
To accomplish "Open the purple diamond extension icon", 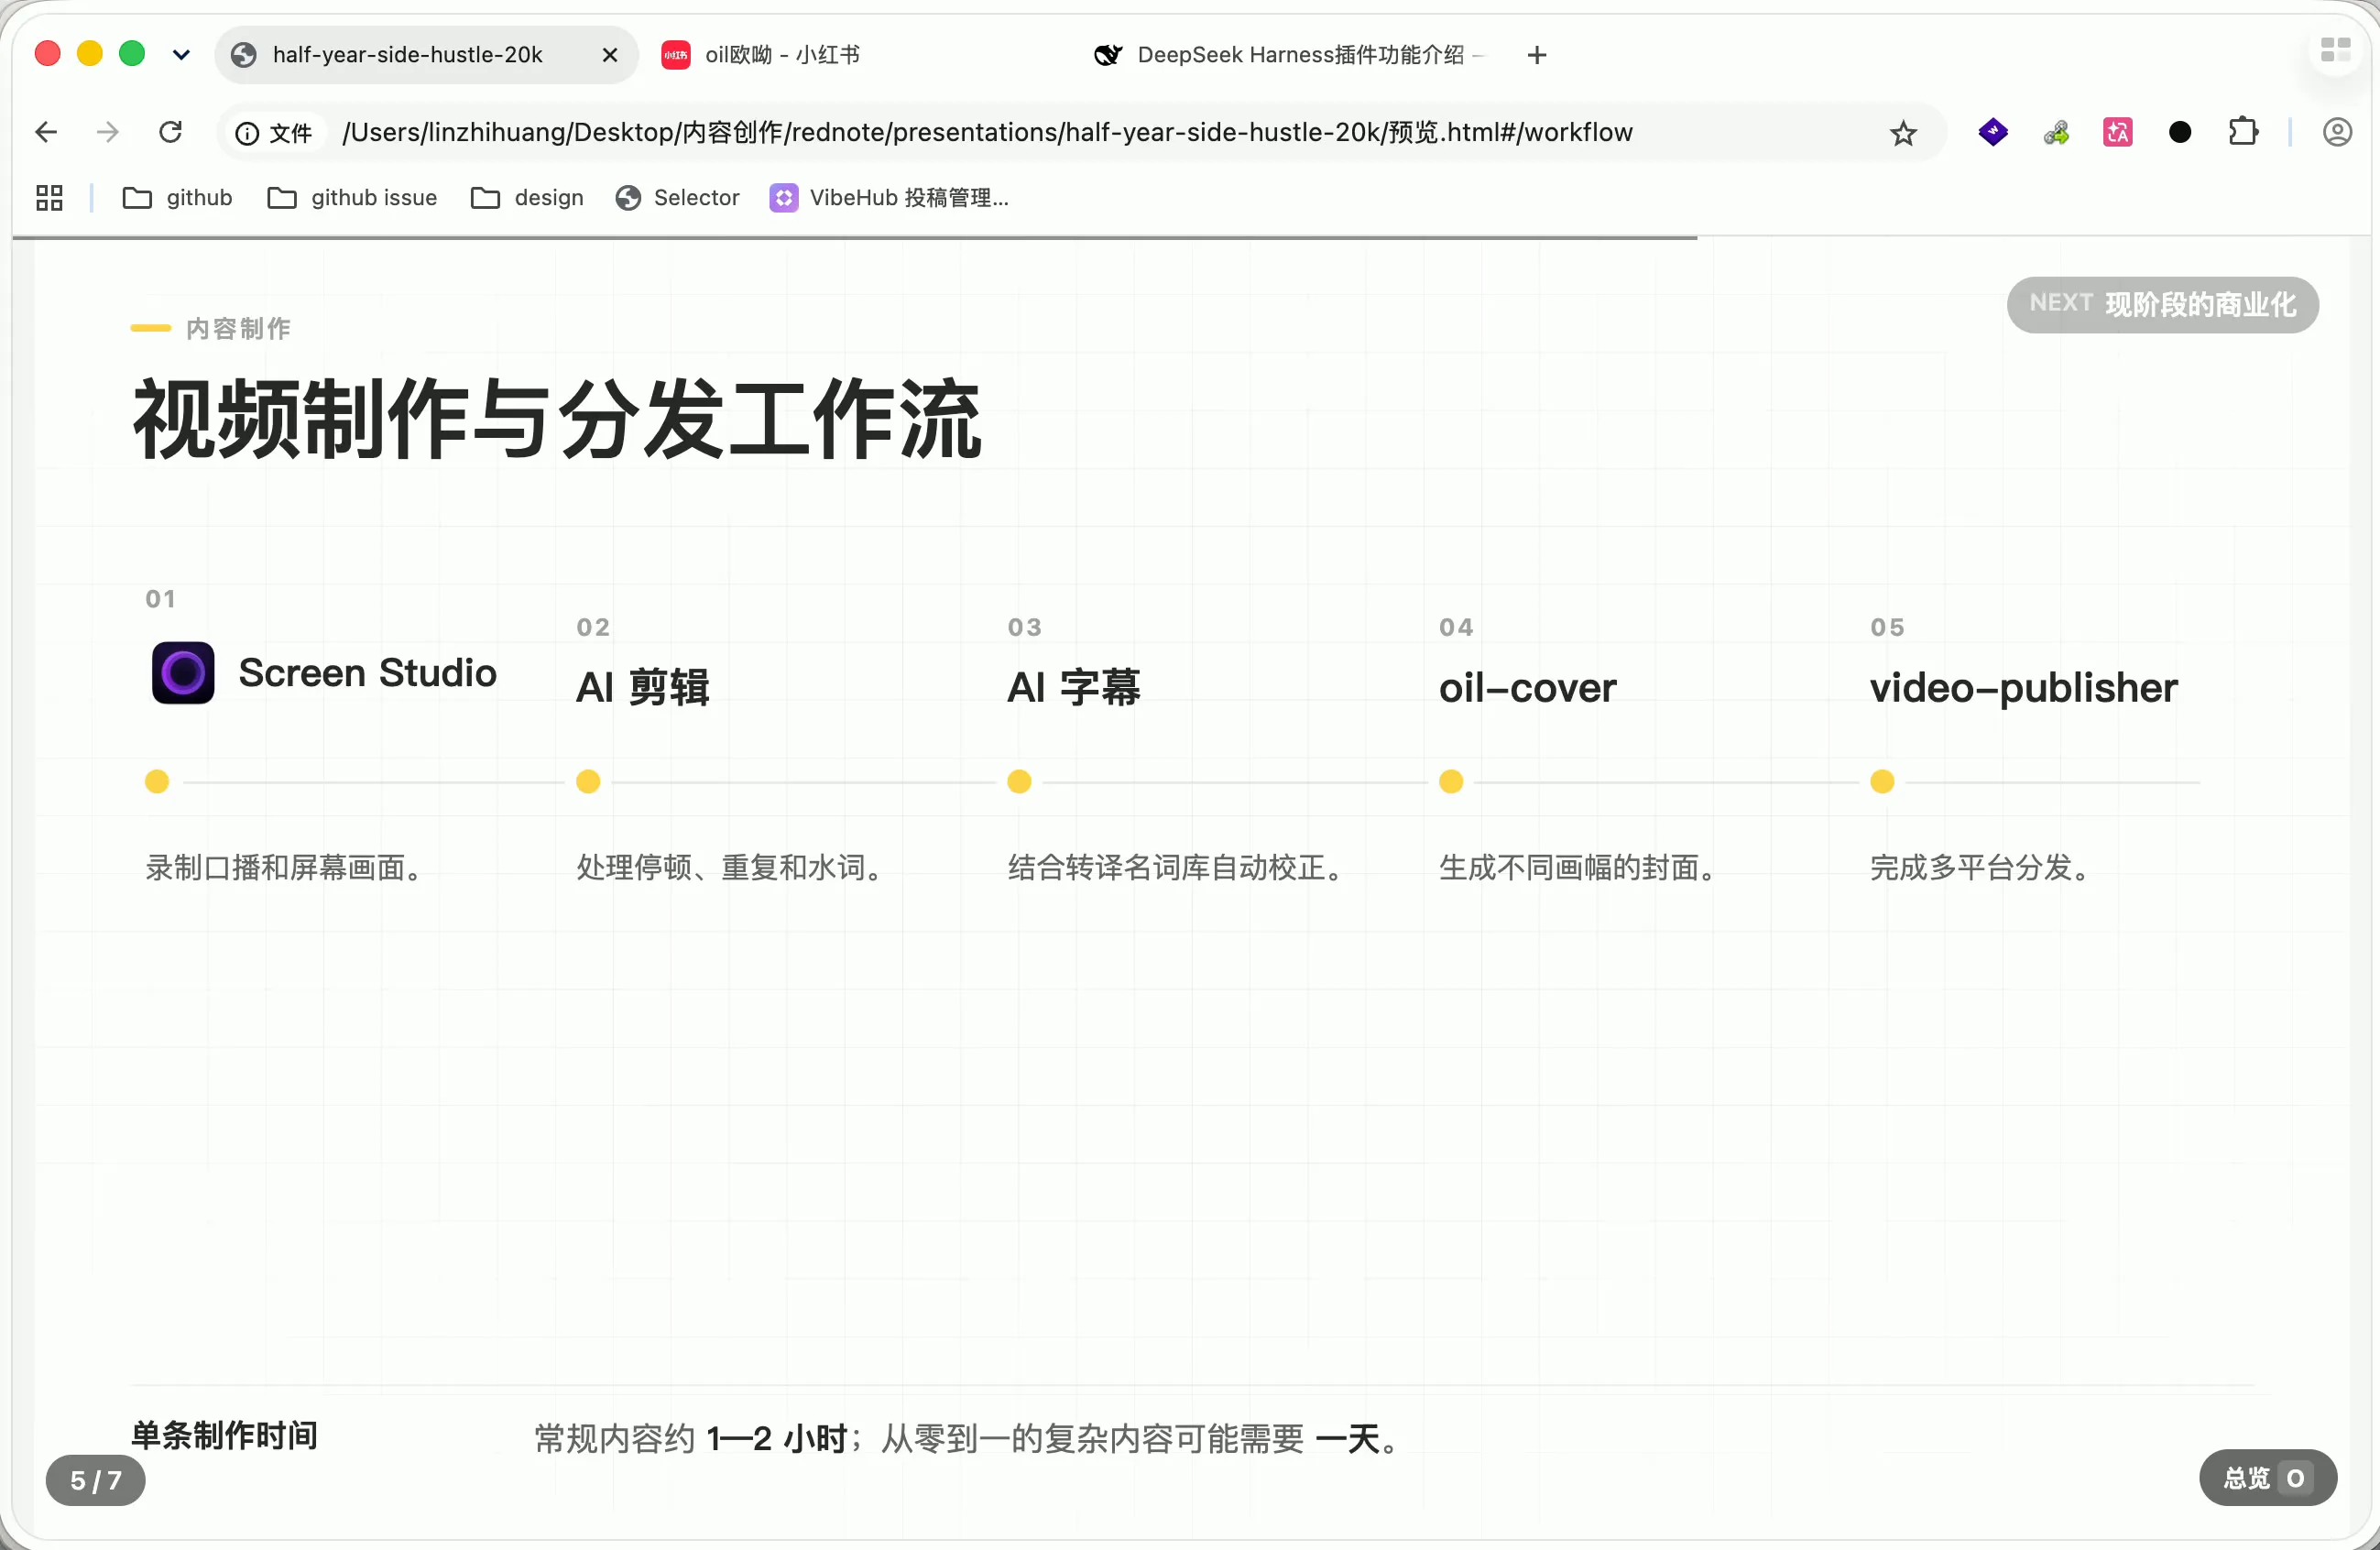I will 1993,132.
